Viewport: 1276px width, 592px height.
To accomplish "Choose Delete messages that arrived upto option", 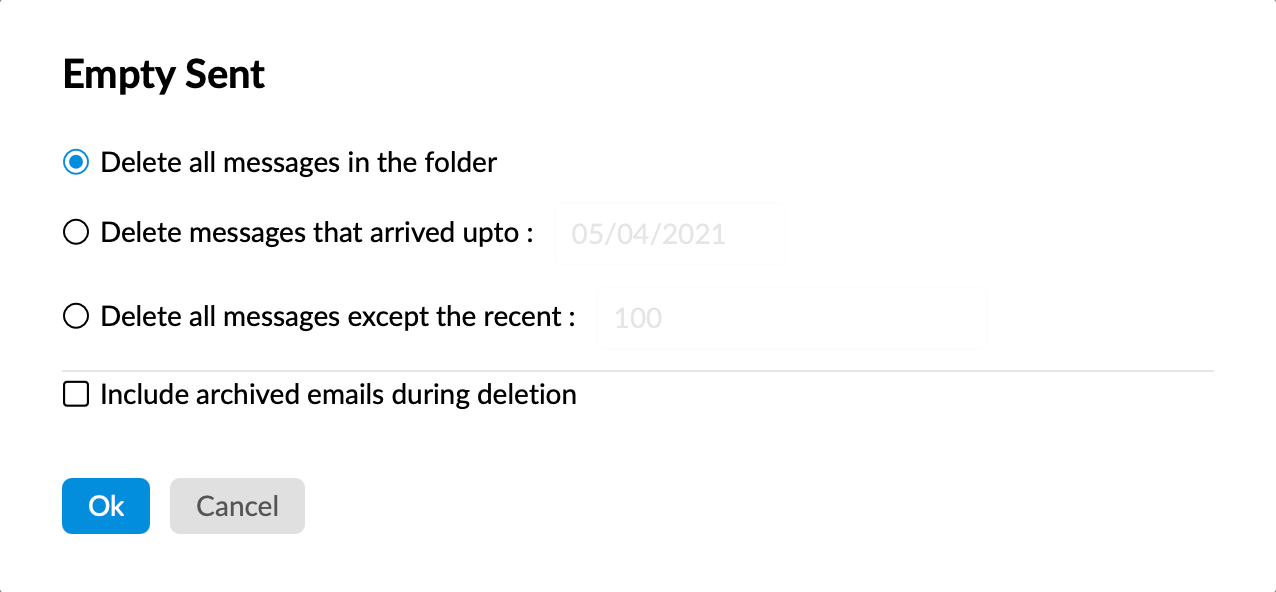I will tap(76, 233).
